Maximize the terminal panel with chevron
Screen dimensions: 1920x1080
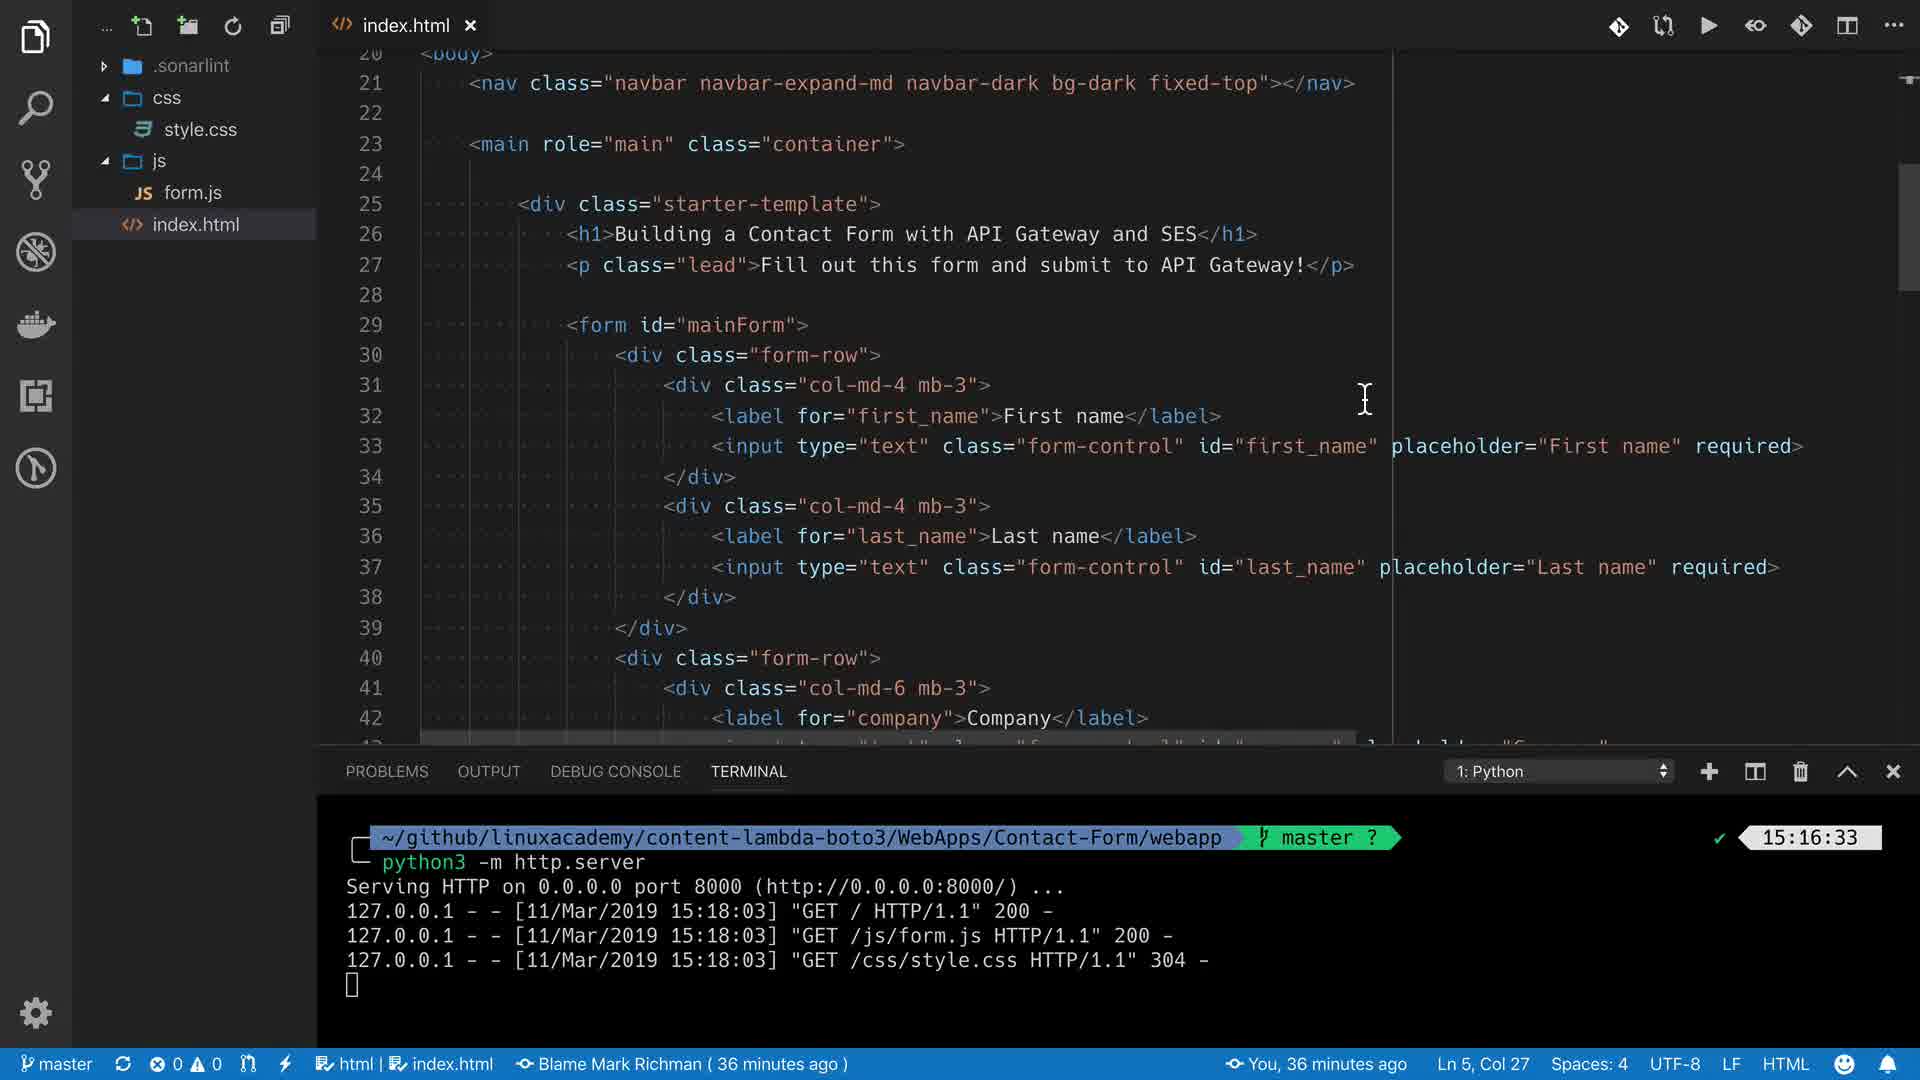(1847, 771)
